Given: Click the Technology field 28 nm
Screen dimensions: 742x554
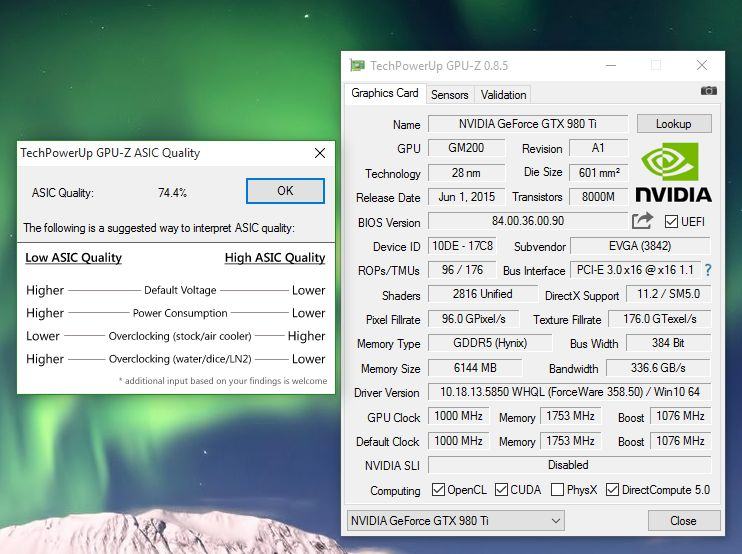Looking at the screenshot, I should [x=467, y=173].
